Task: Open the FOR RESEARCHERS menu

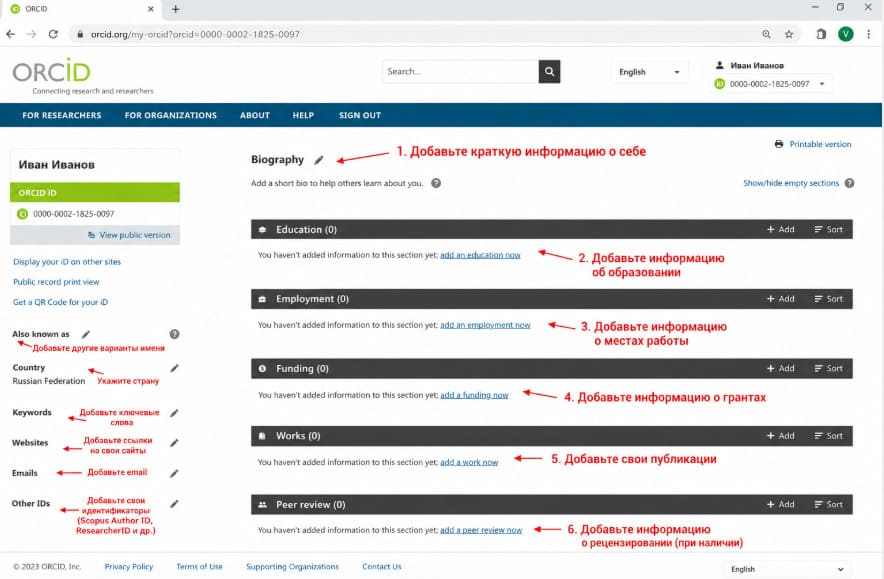Action: click(x=62, y=116)
